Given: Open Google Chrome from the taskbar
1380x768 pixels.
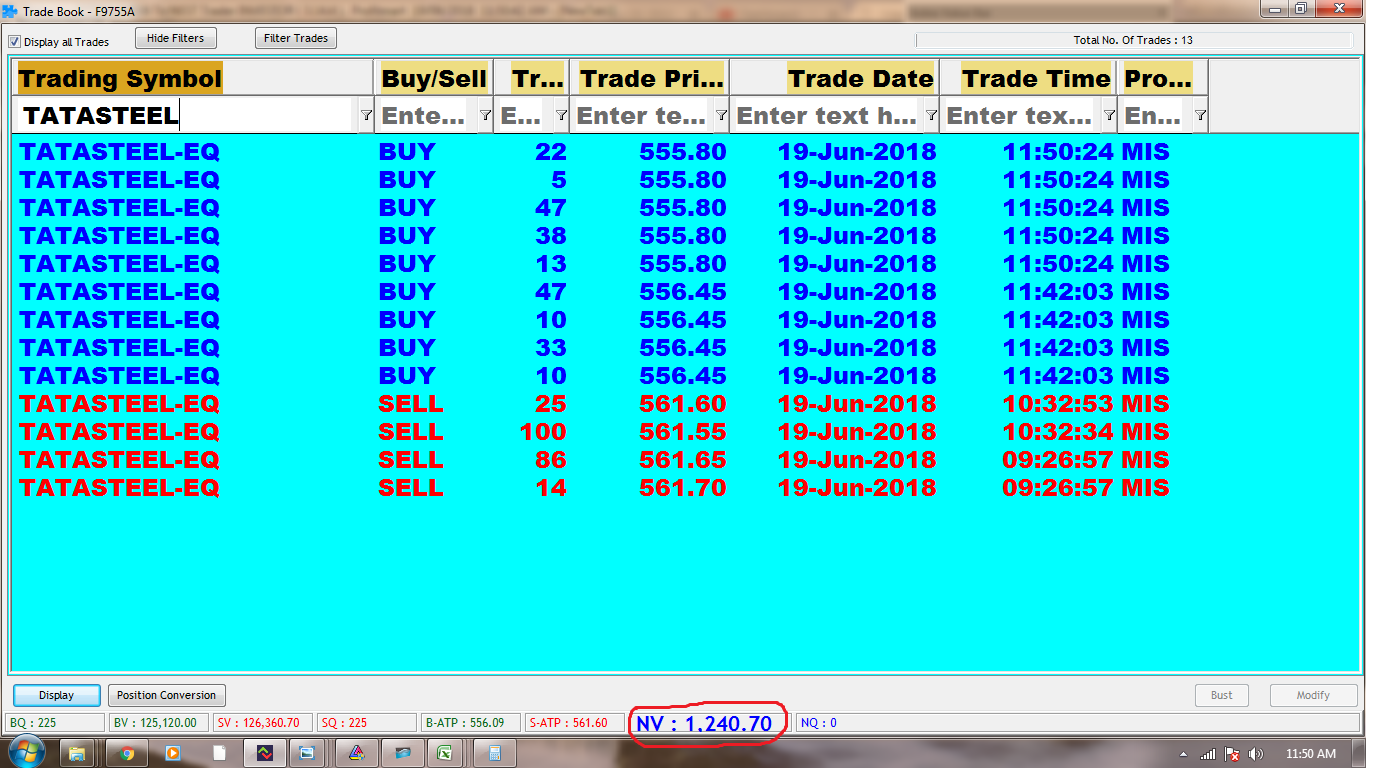Looking at the screenshot, I should (x=127, y=753).
